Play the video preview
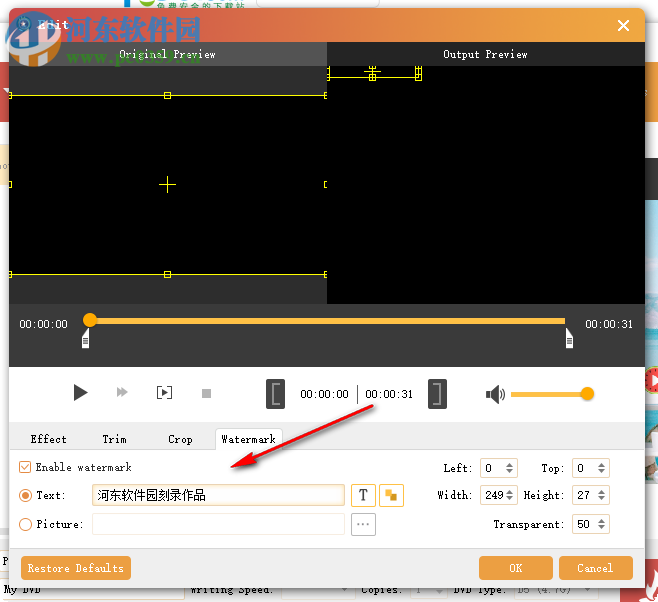 (x=80, y=393)
